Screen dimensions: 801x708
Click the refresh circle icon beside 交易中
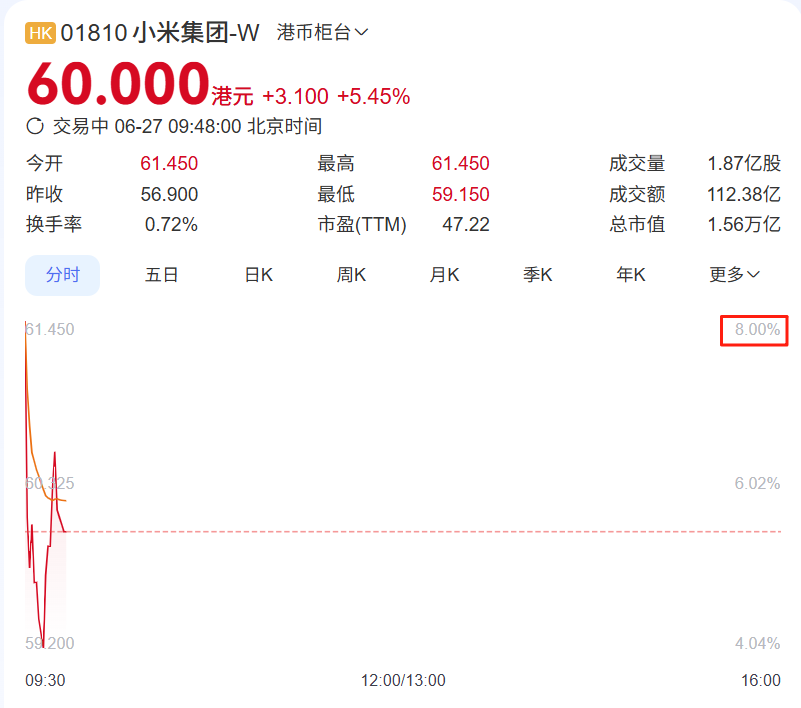pyautogui.click(x=35, y=126)
